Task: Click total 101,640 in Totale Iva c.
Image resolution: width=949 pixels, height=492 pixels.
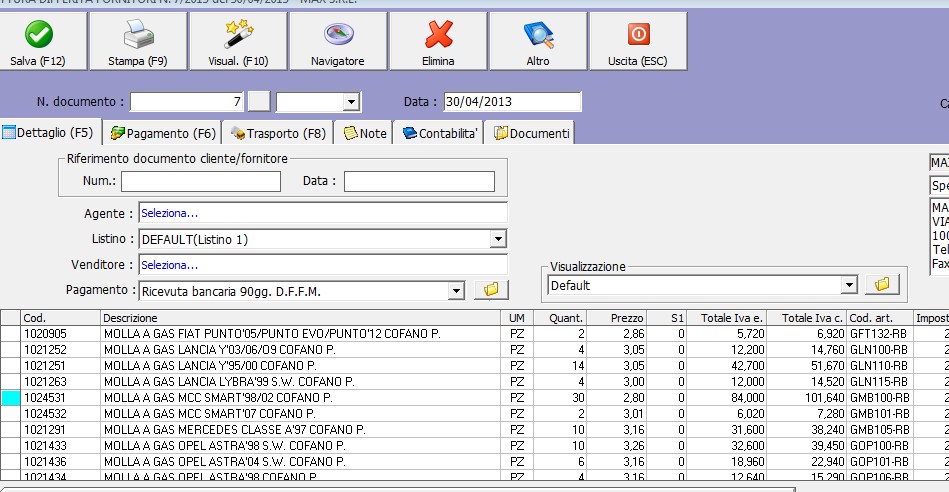Action: [x=824, y=398]
